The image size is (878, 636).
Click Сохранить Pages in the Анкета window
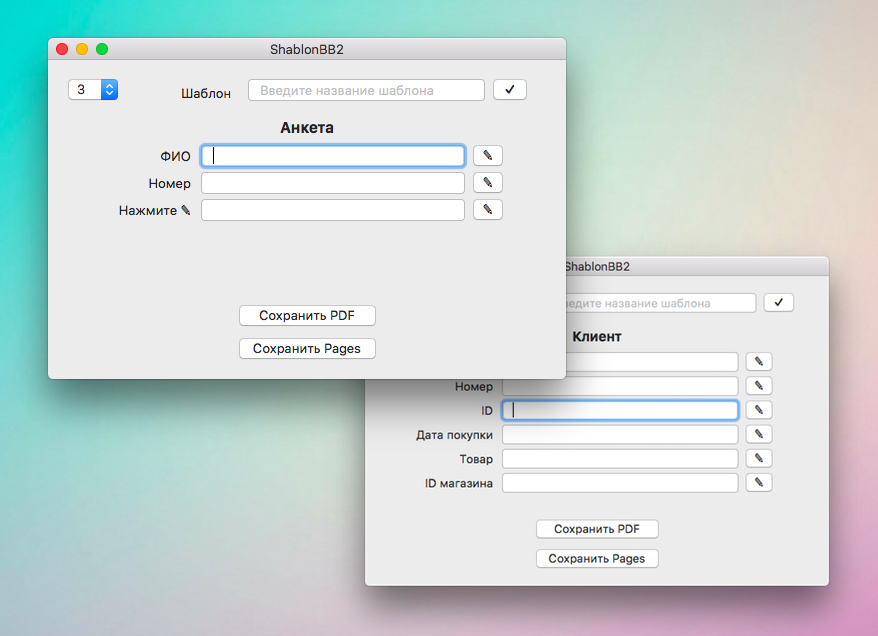coord(307,349)
